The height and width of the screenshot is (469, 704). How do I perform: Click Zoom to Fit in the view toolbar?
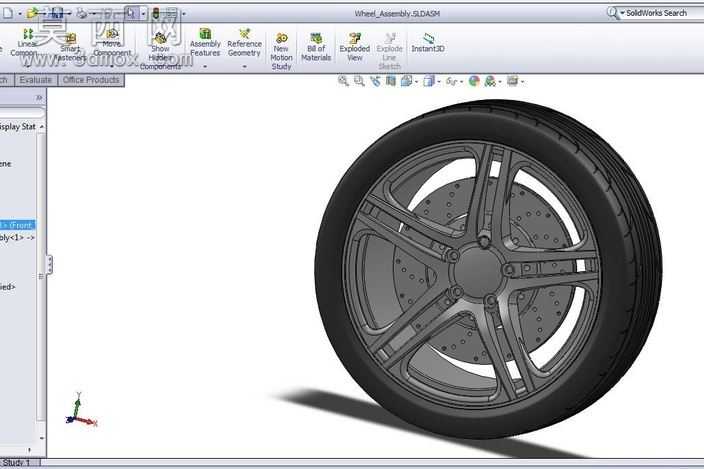(343, 81)
